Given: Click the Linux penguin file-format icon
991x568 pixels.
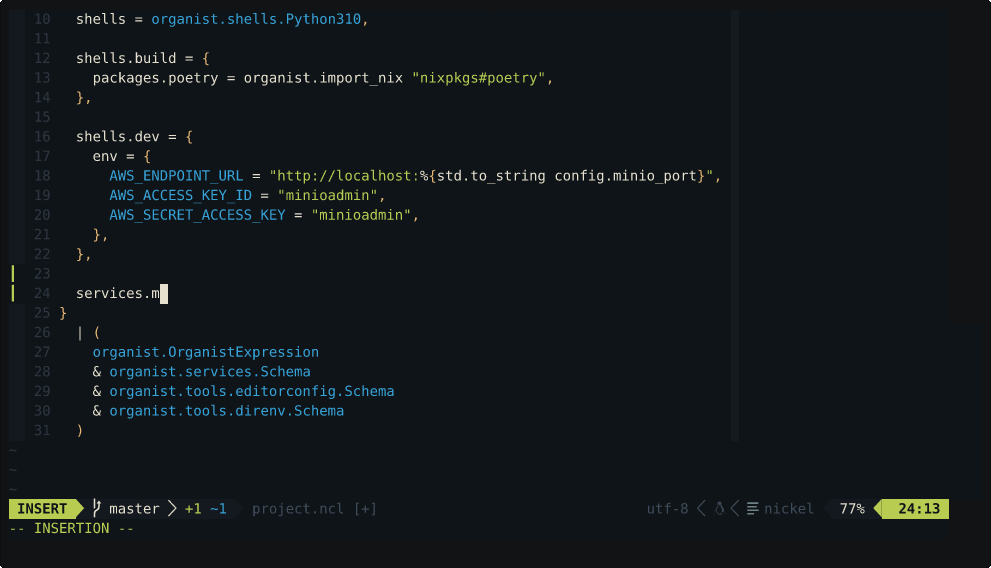Looking at the screenshot, I should 718,509.
